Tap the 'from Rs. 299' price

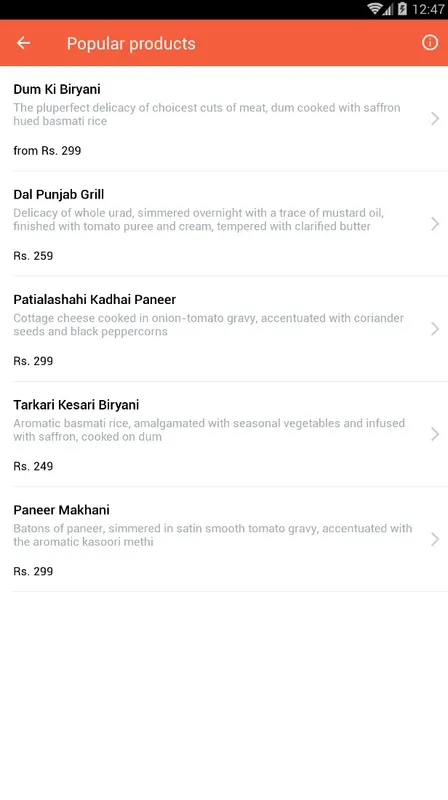(x=47, y=151)
